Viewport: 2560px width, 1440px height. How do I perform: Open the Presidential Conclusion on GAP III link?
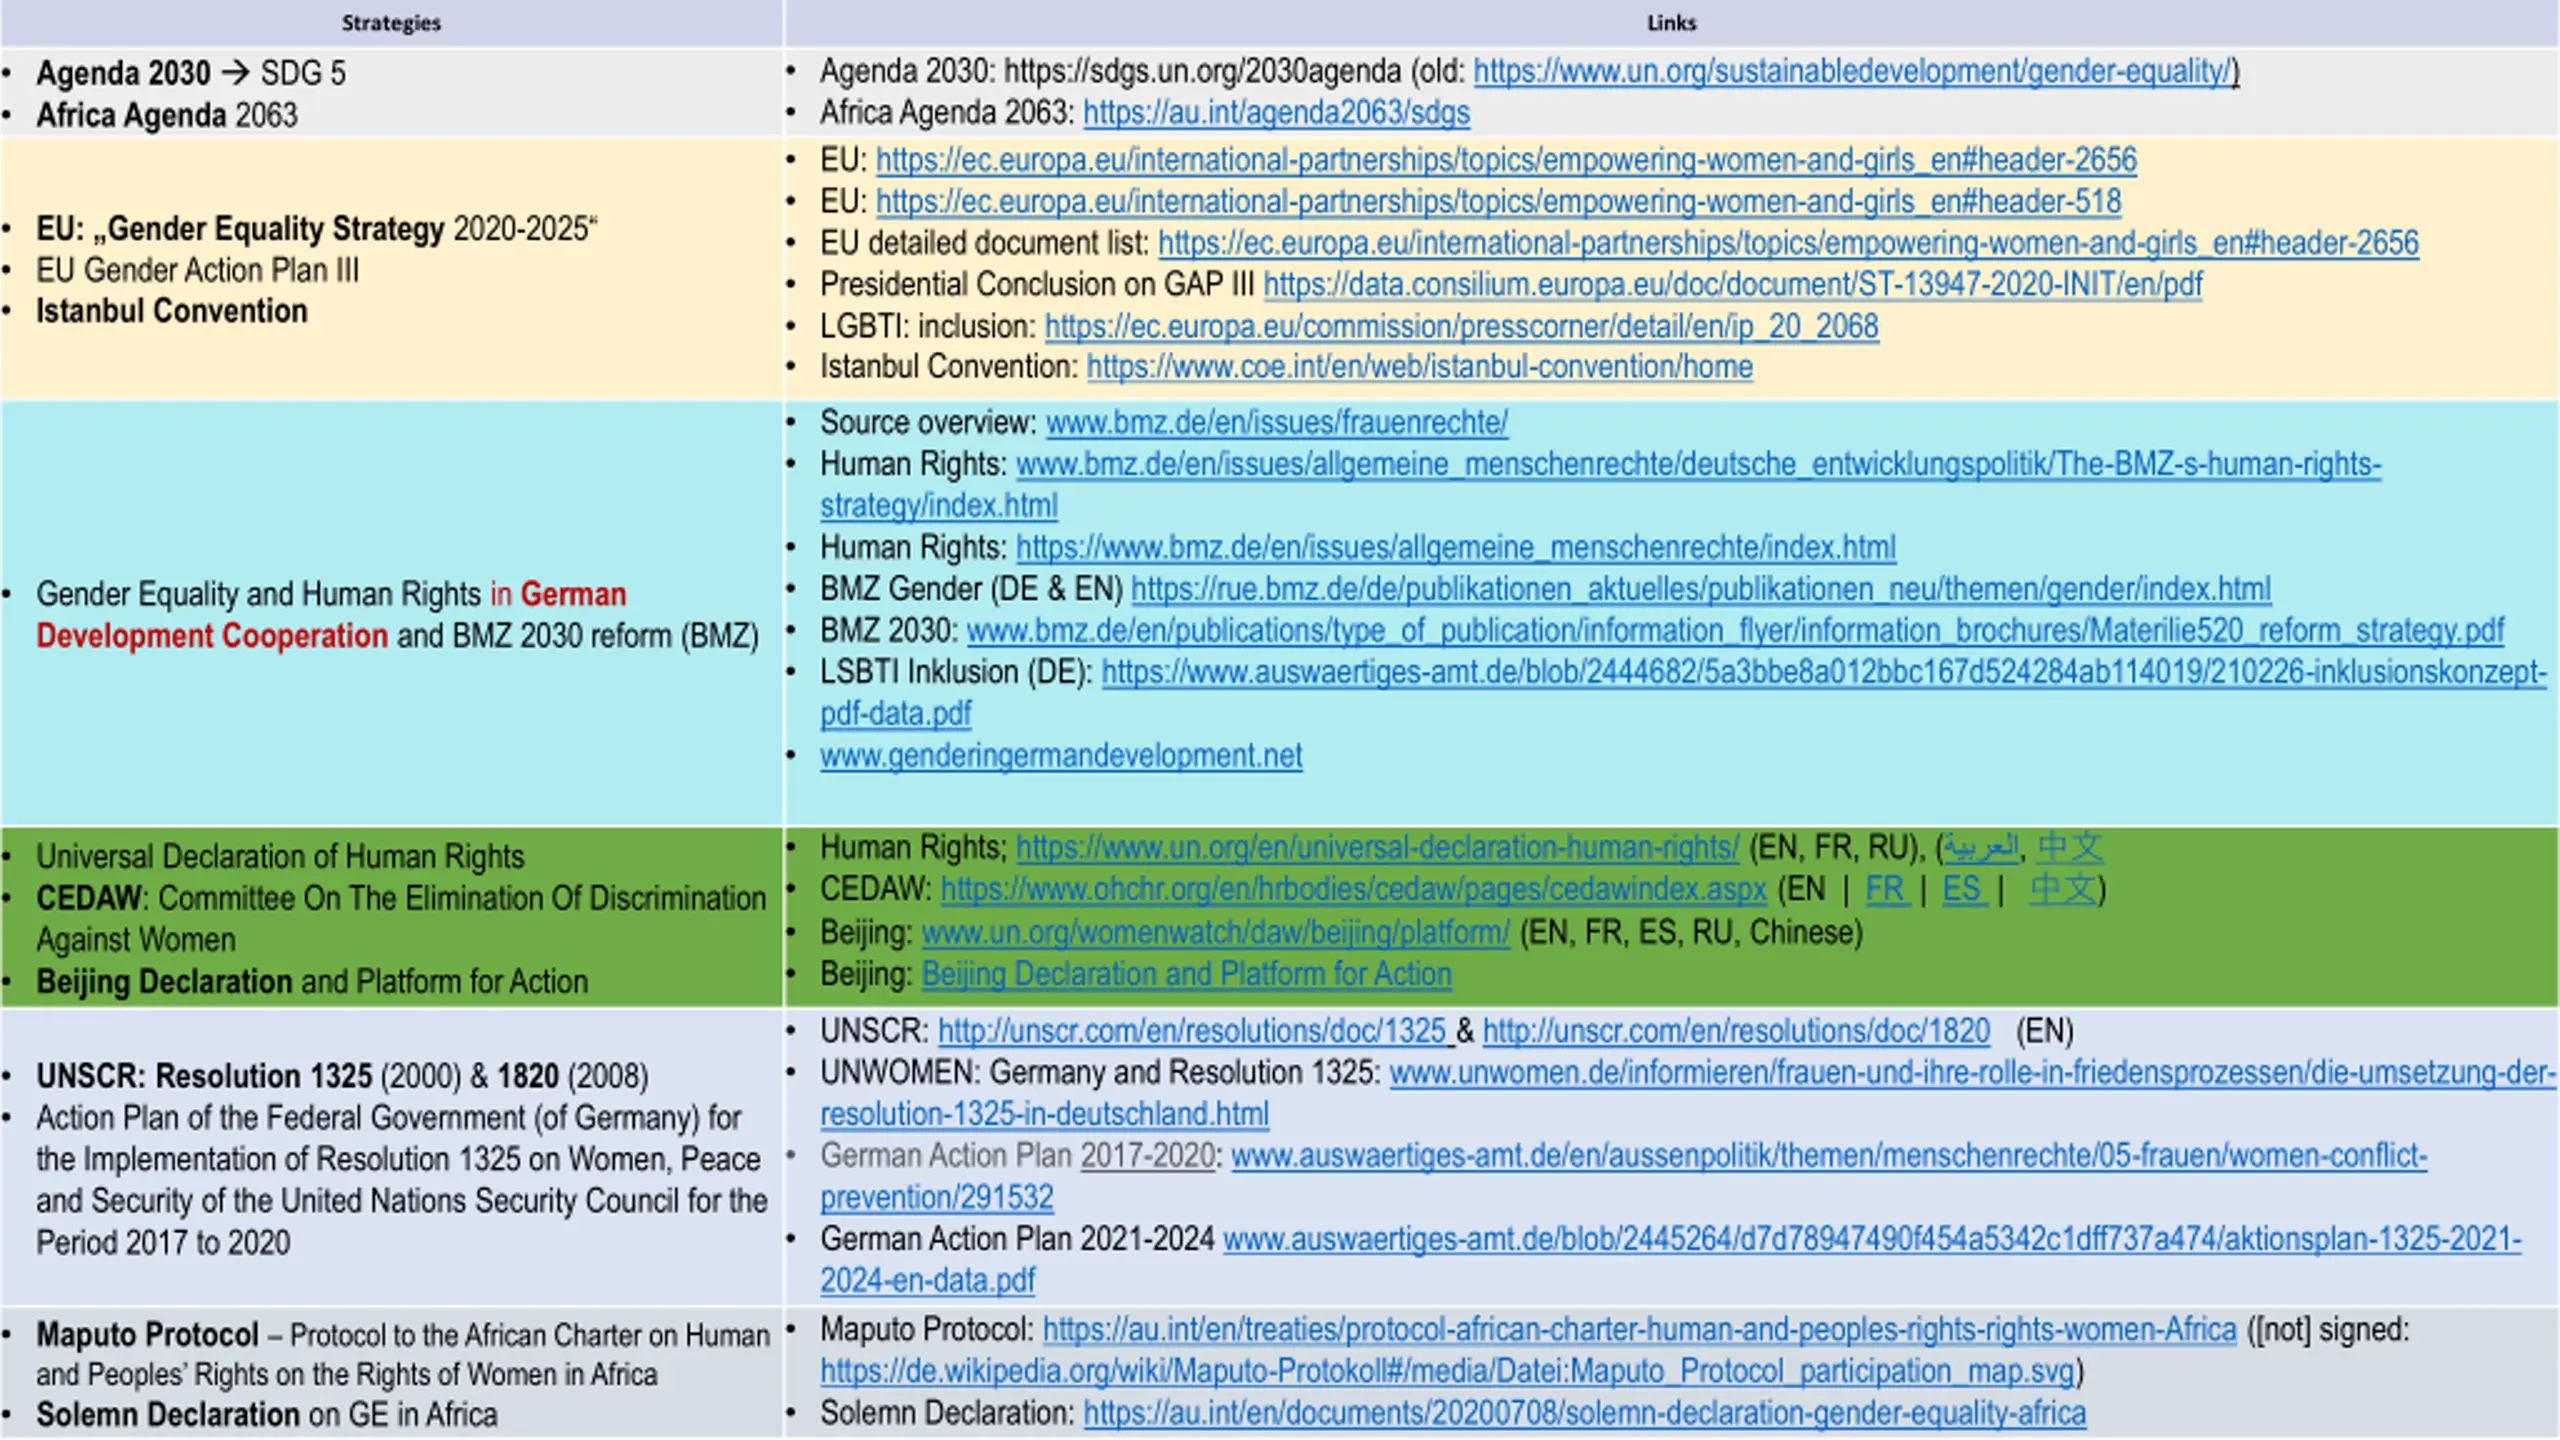coord(1733,285)
